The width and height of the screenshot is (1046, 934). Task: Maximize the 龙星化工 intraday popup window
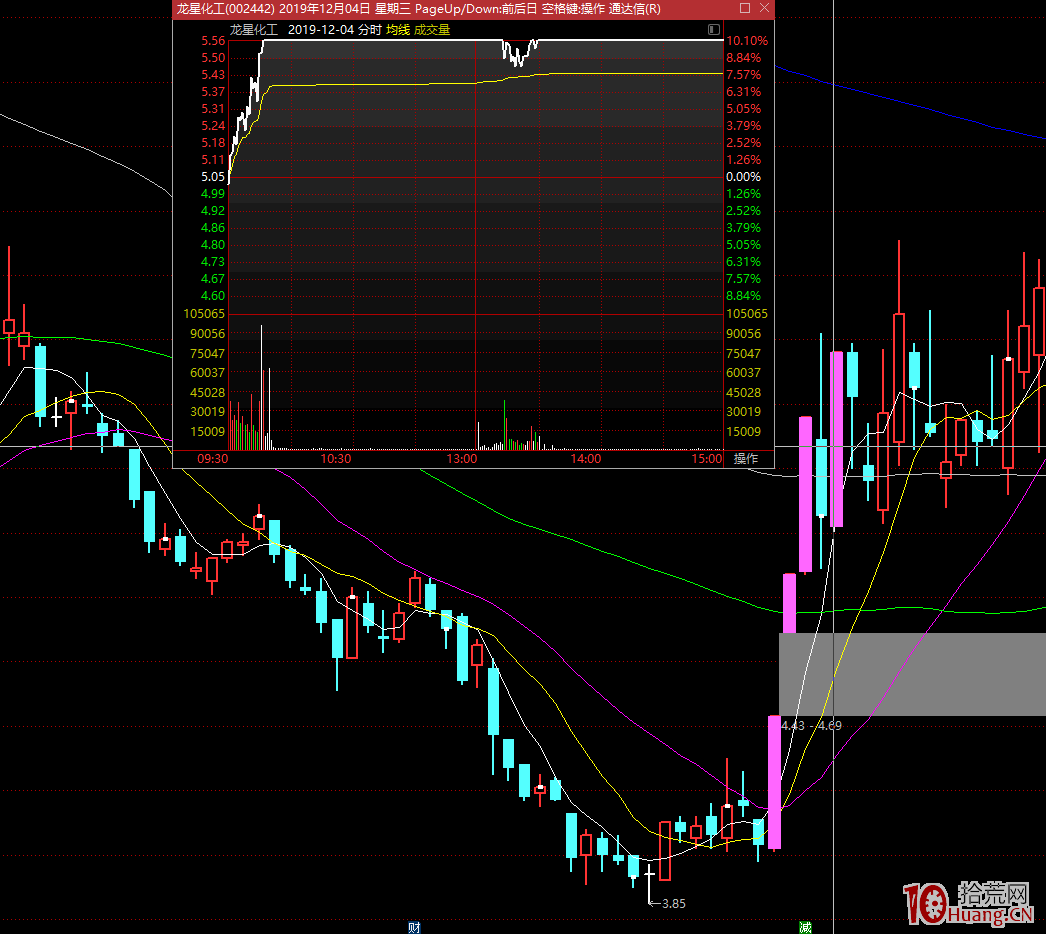[x=745, y=8]
